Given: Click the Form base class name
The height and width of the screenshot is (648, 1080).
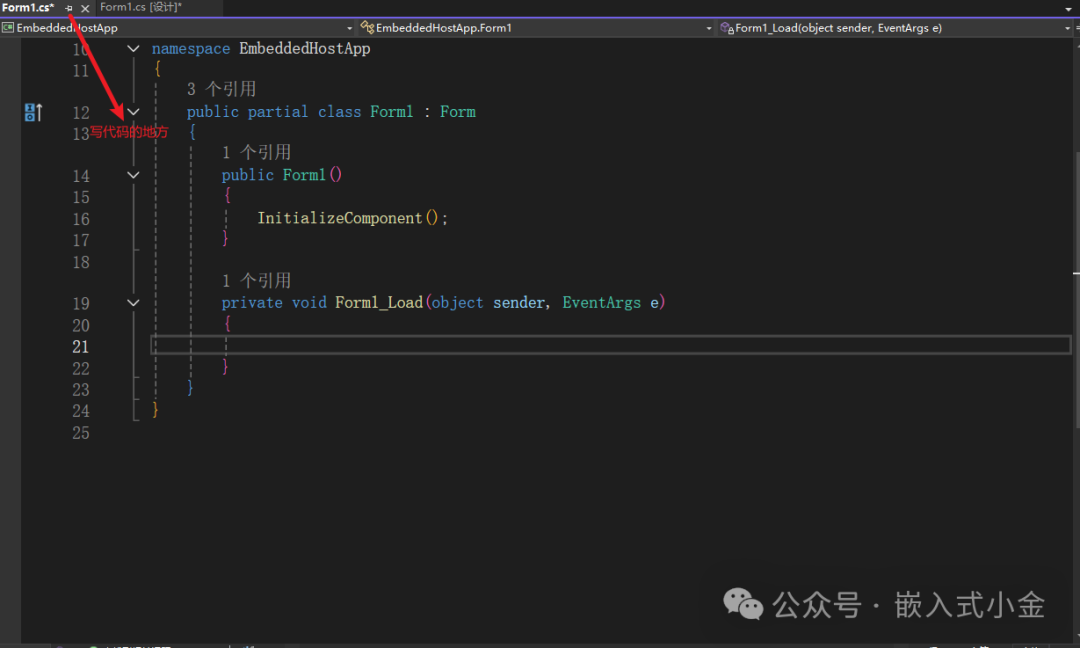Looking at the screenshot, I should tap(458, 112).
